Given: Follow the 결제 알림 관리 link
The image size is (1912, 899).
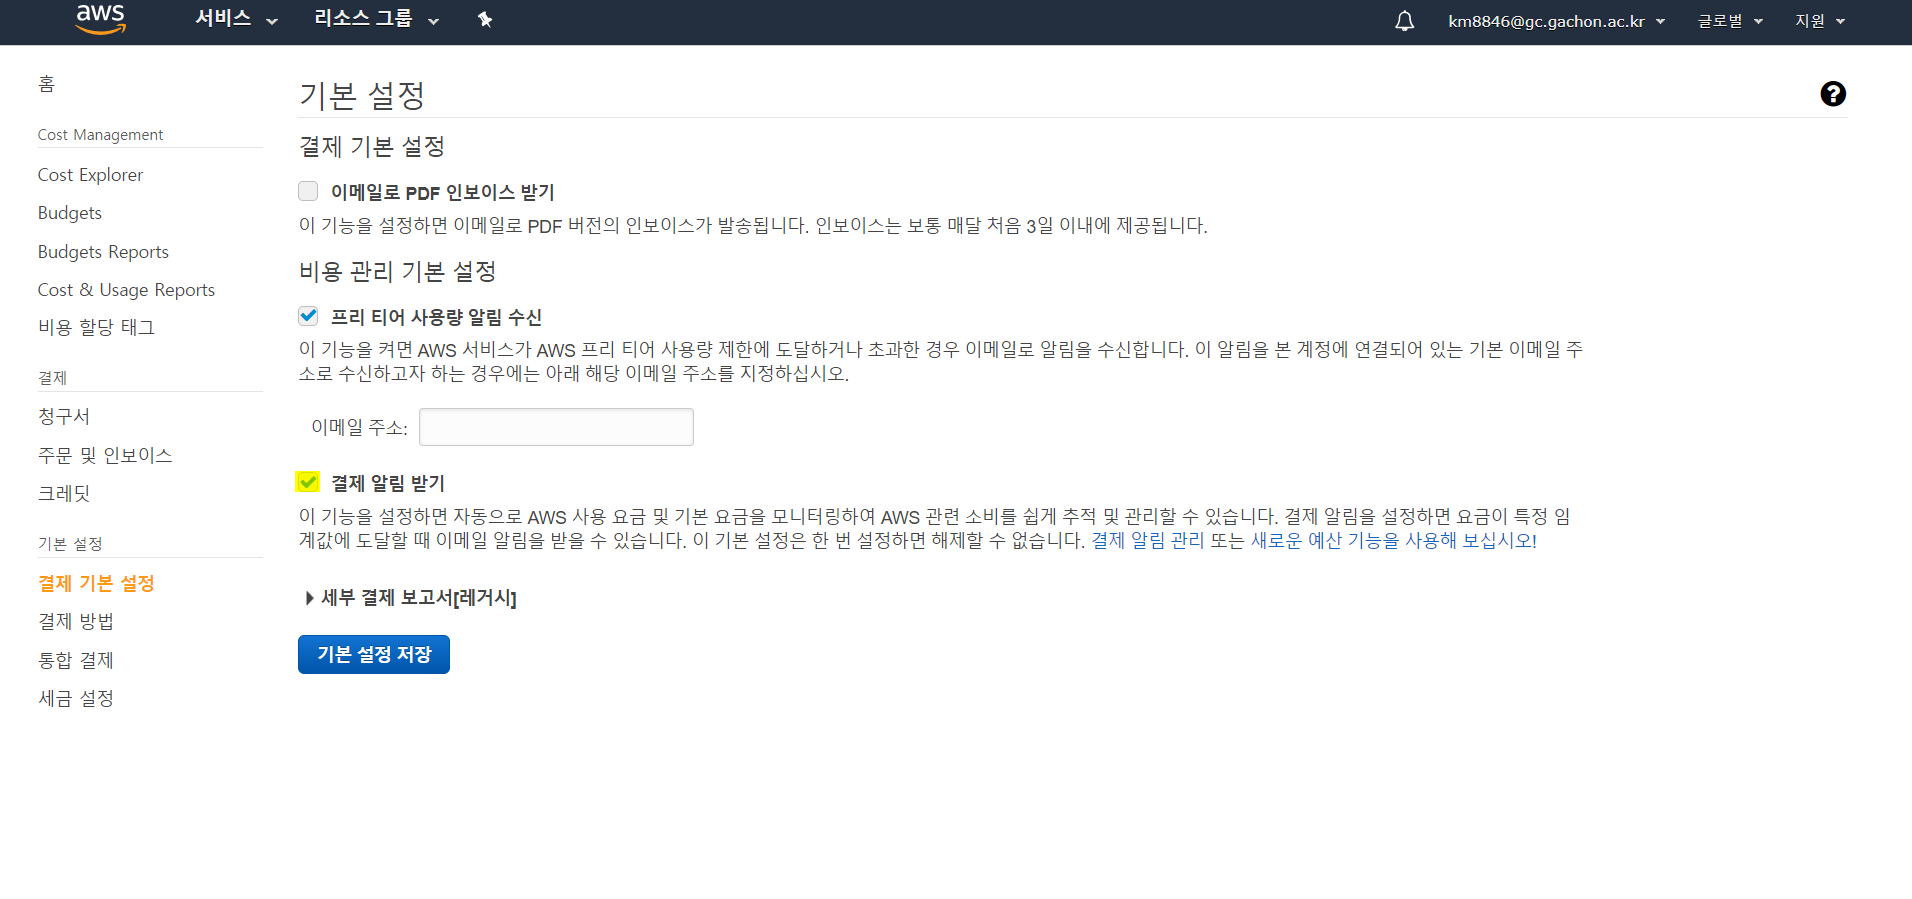Looking at the screenshot, I should point(1147,541).
